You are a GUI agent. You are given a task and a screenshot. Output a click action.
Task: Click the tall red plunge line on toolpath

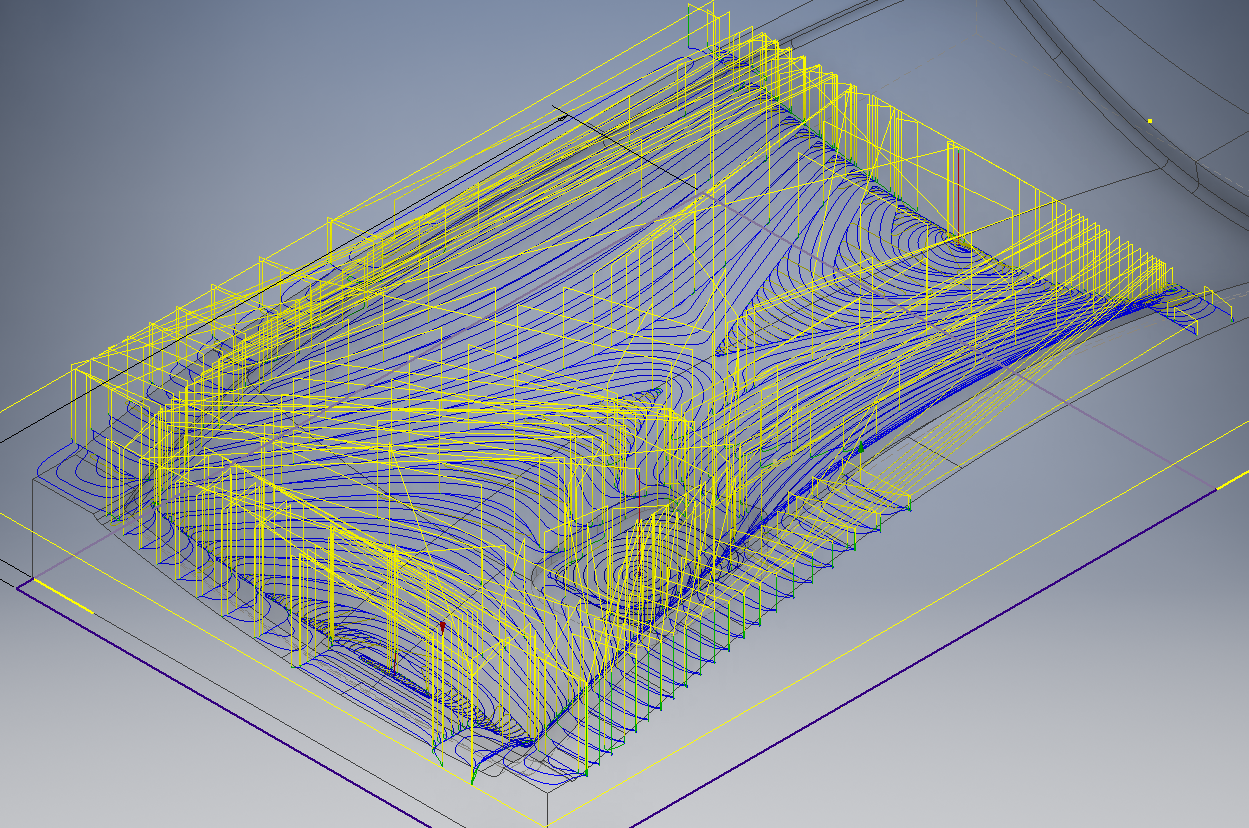tap(959, 195)
